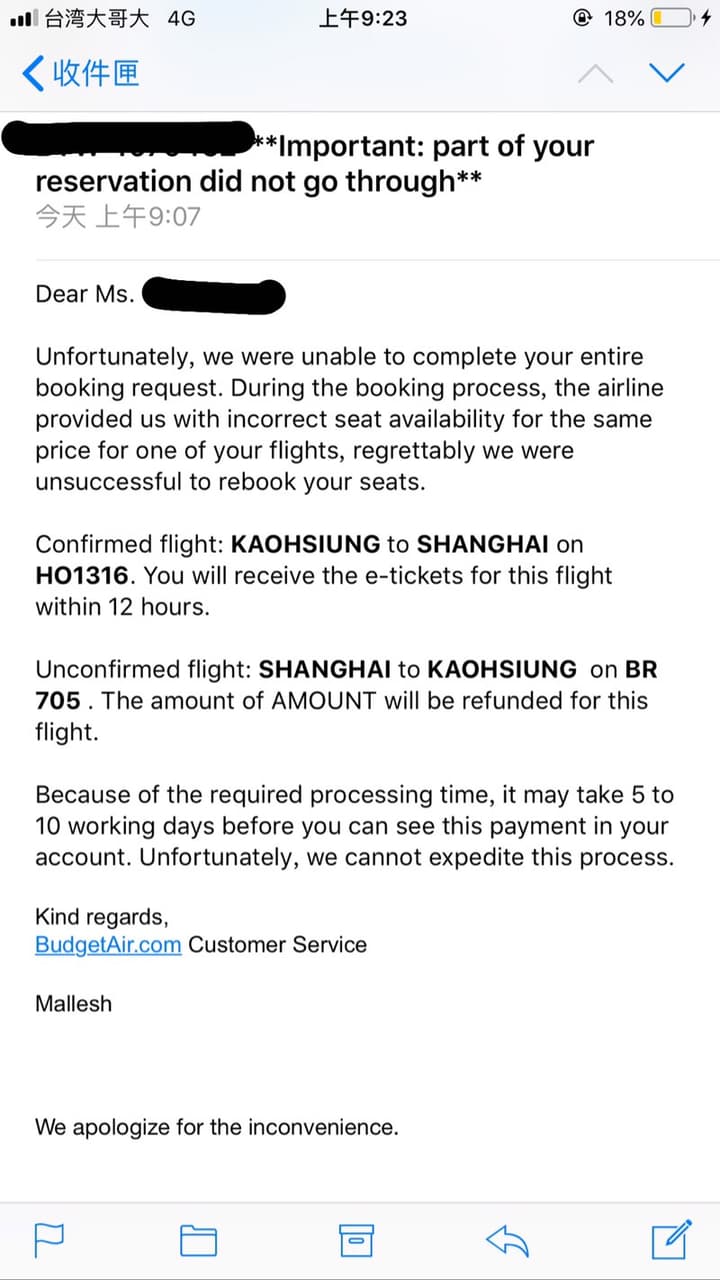Compose new message with pencil icon
Screen dimensions: 720x1280
[671, 1239]
